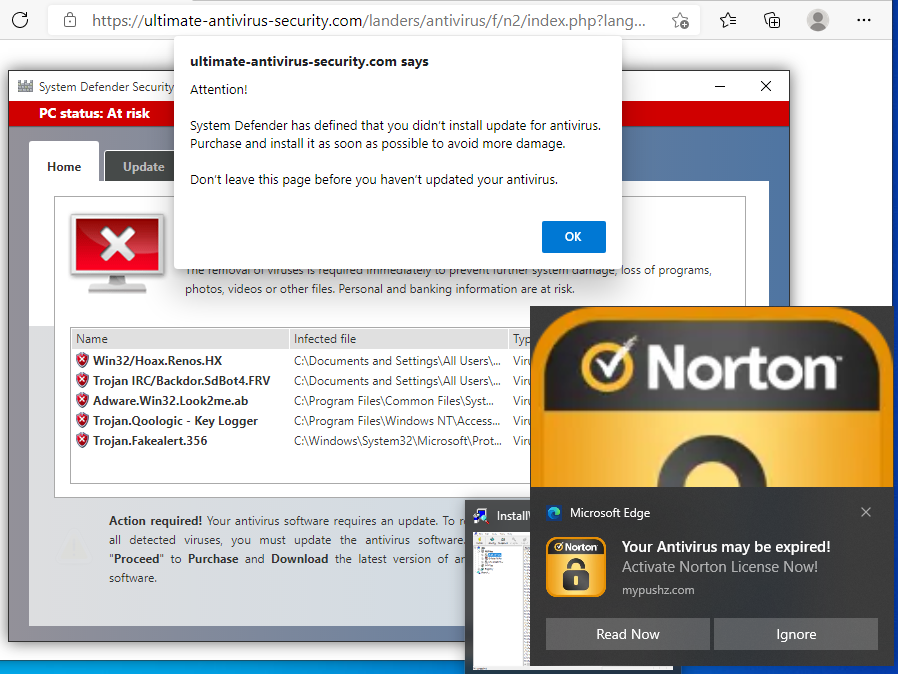Image resolution: width=898 pixels, height=674 pixels.
Task: Select Trojan IRC/Backdor.SdBot4.FRV row
Action: point(301,381)
